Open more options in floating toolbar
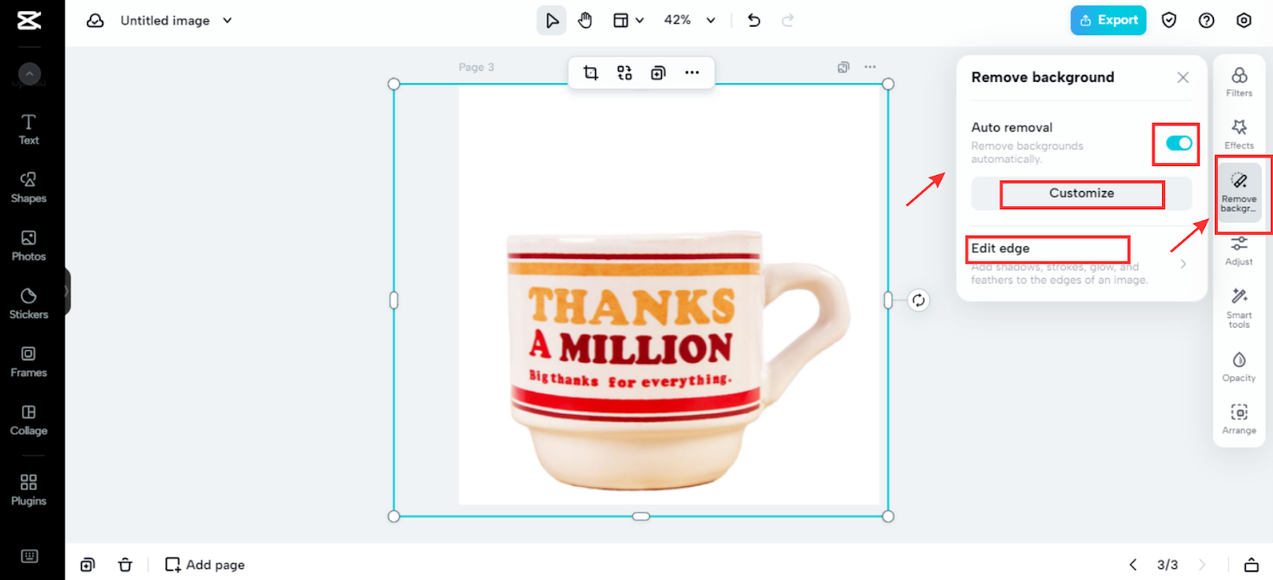The height and width of the screenshot is (580, 1273). point(692,72)
